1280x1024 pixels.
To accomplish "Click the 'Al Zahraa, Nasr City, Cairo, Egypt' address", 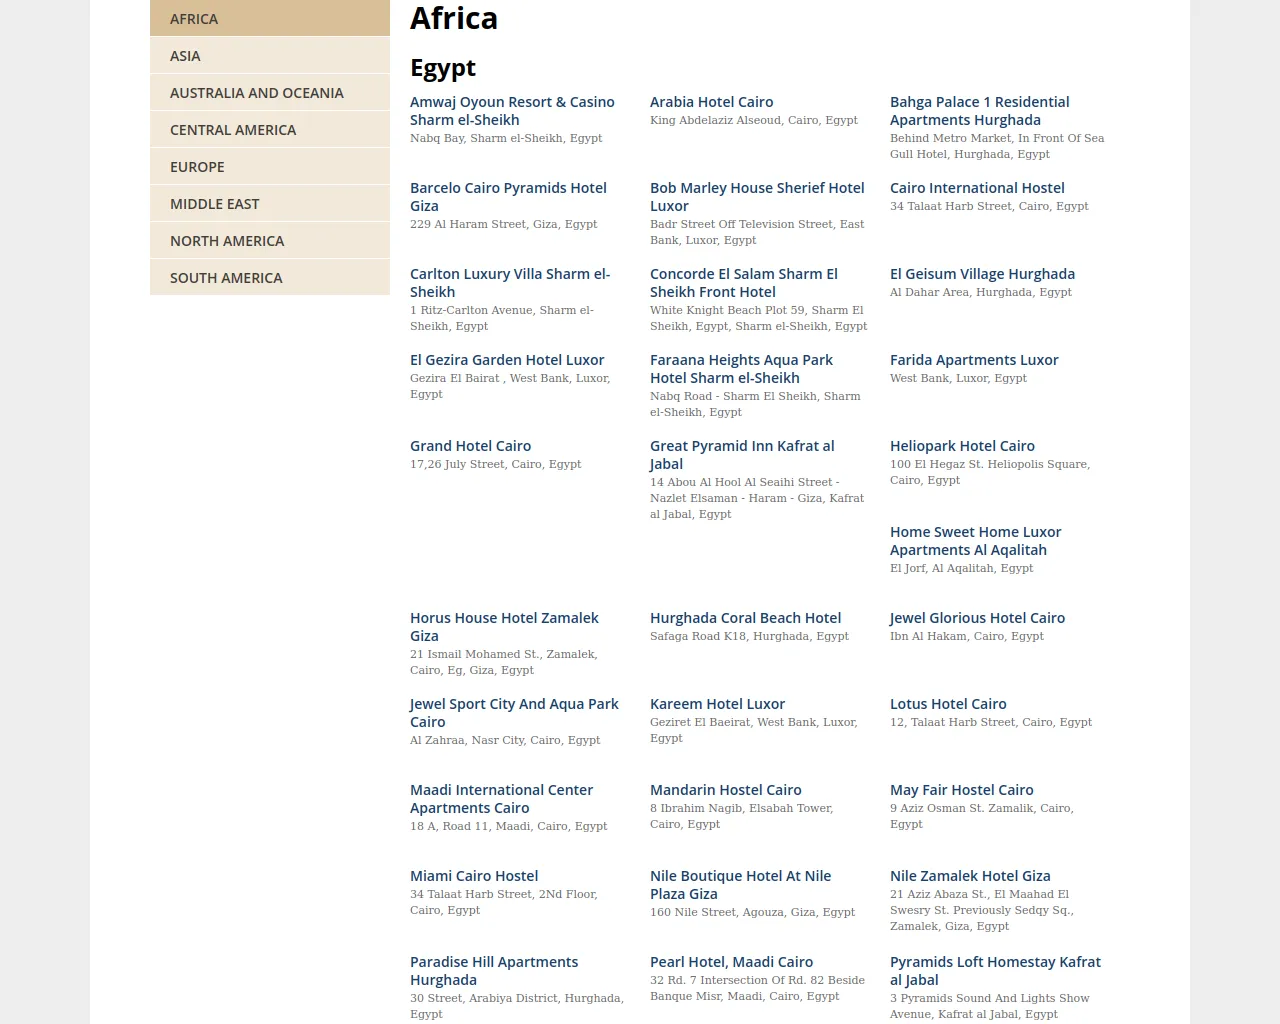I will 505,740.
